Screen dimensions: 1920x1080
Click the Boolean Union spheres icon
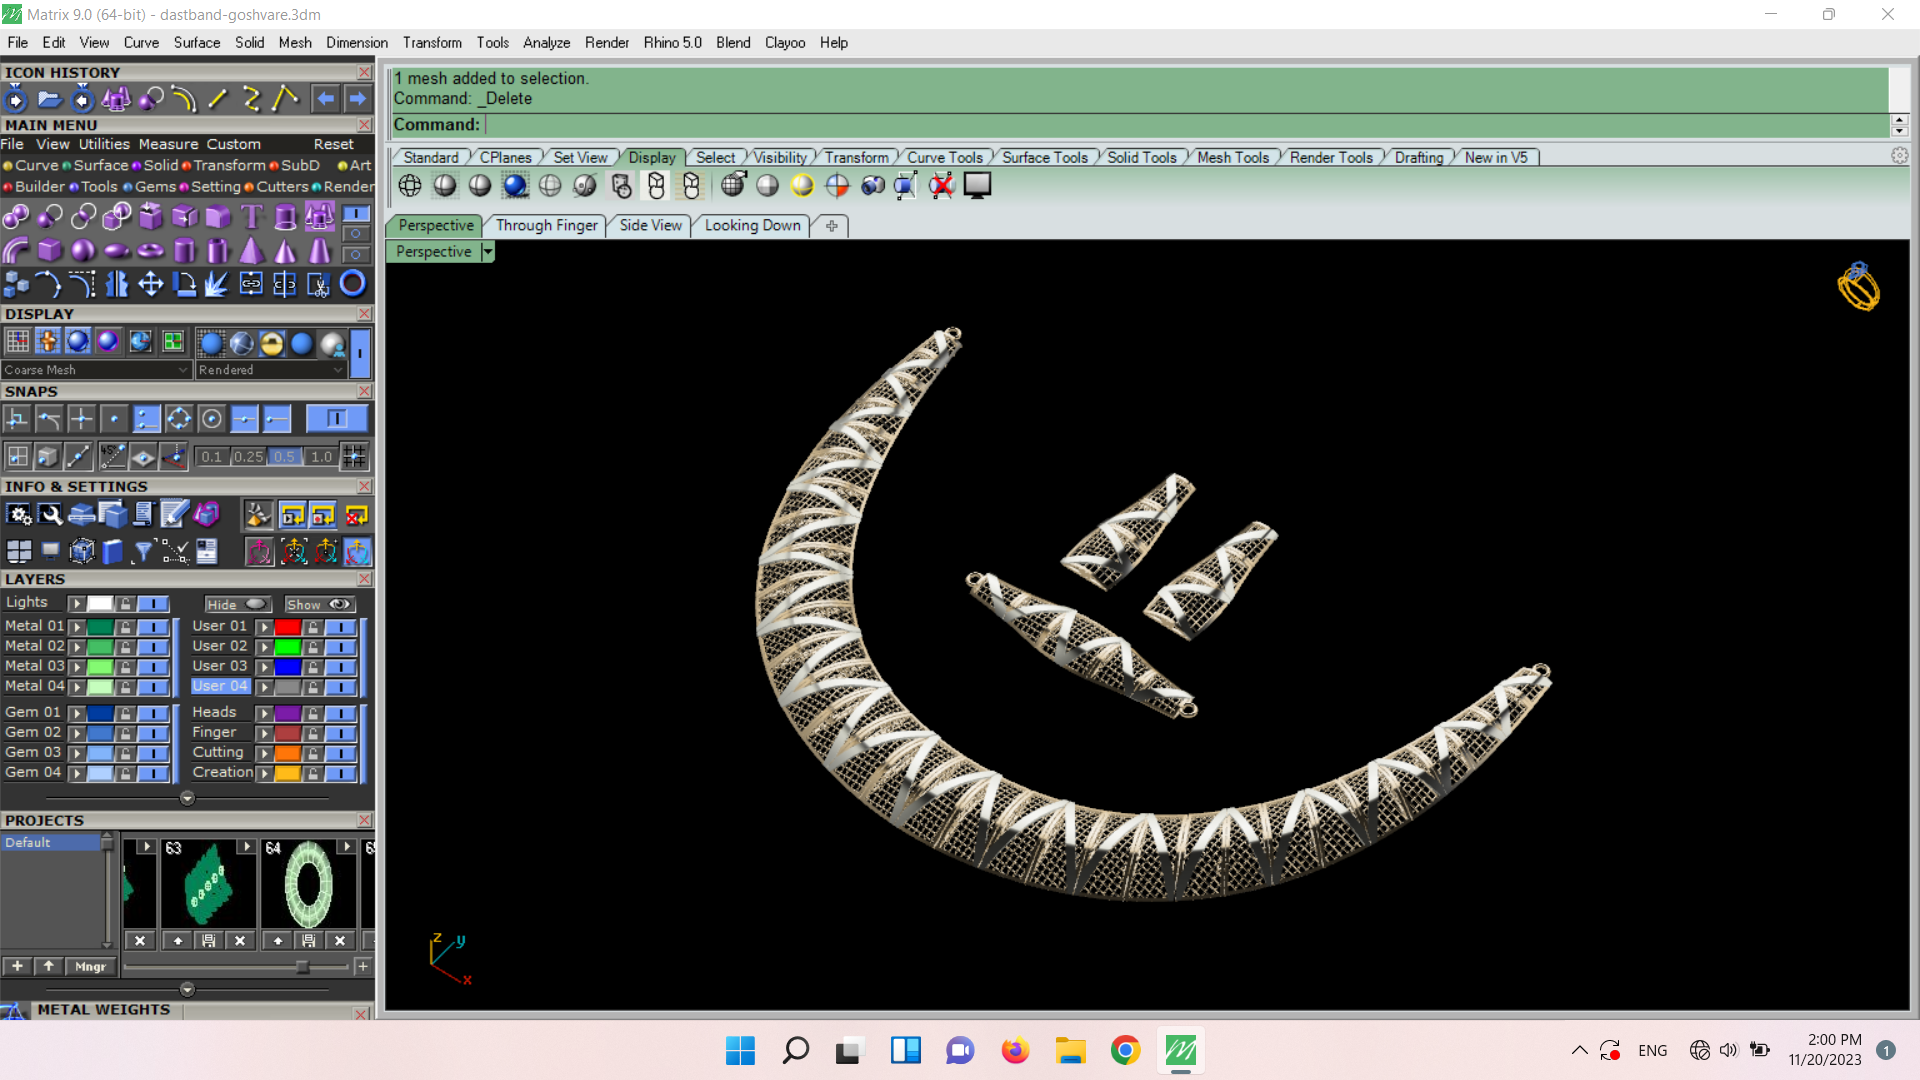pos(17,216)
